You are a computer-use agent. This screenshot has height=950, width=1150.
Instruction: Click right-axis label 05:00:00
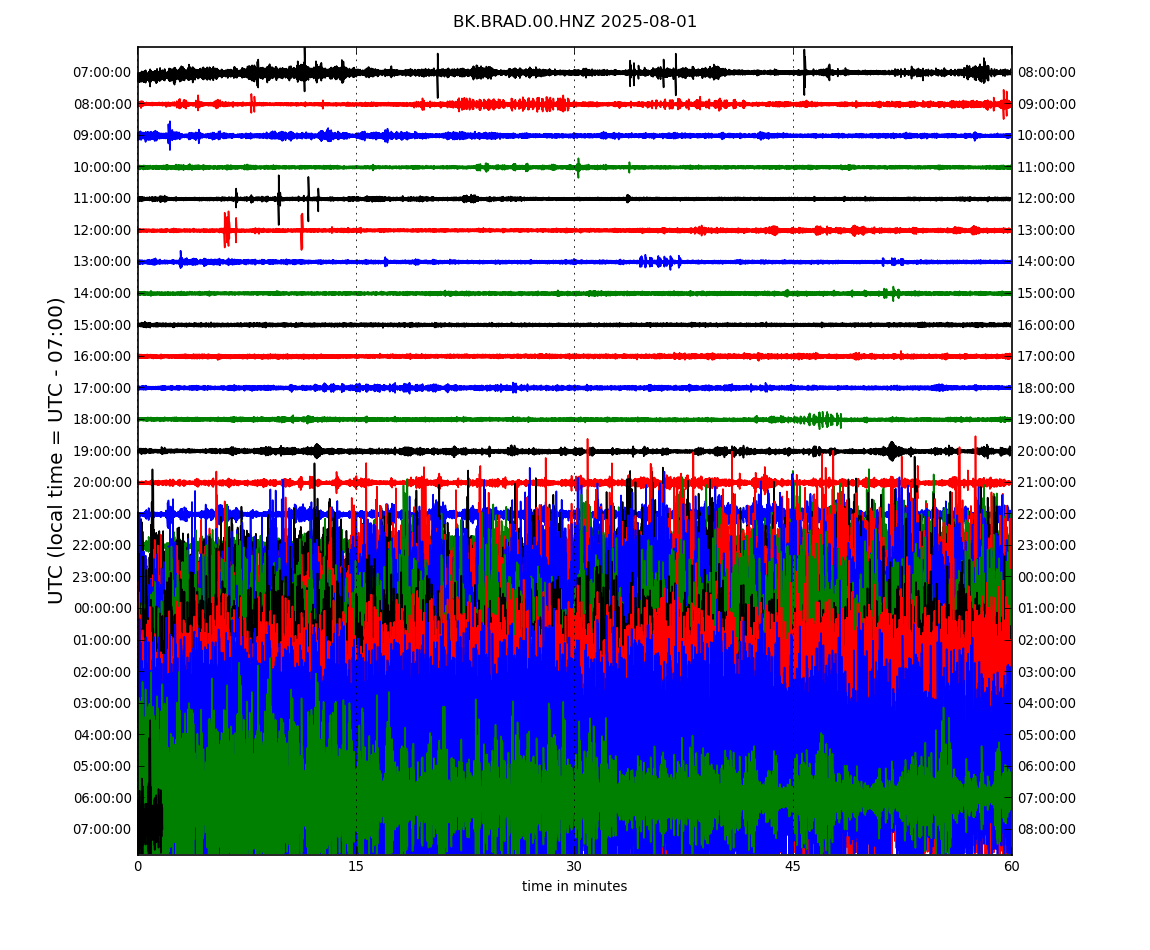[1047, 735]
